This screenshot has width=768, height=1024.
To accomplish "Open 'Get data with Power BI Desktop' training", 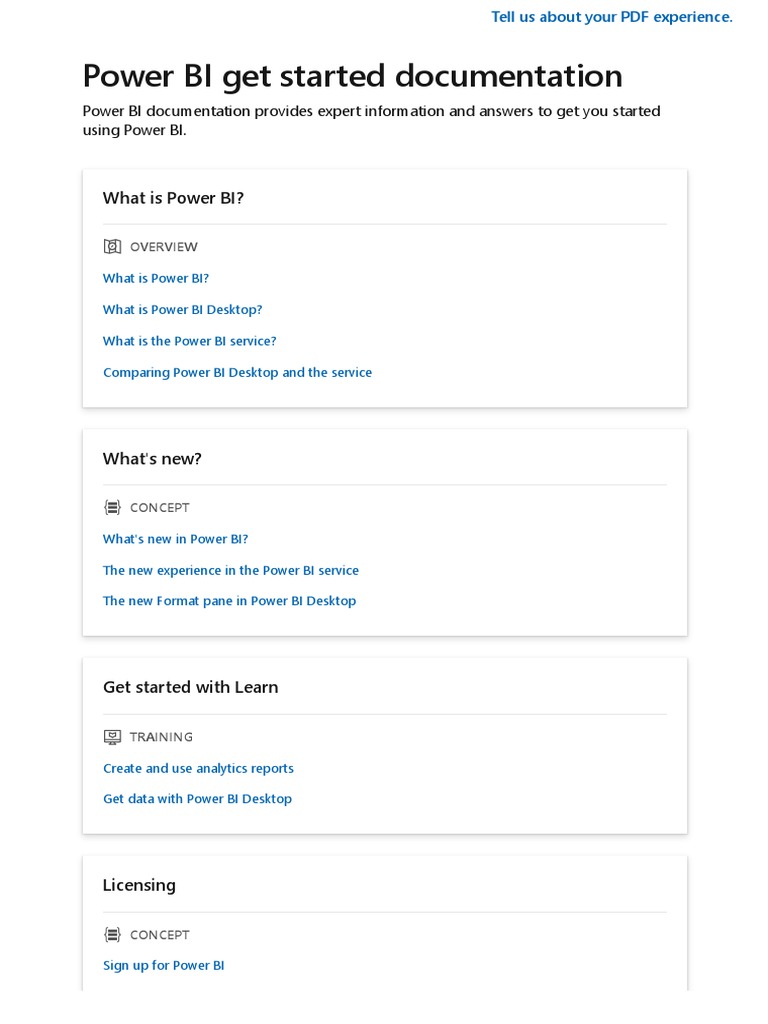I will pyautogui.click(x=197, y=799).
